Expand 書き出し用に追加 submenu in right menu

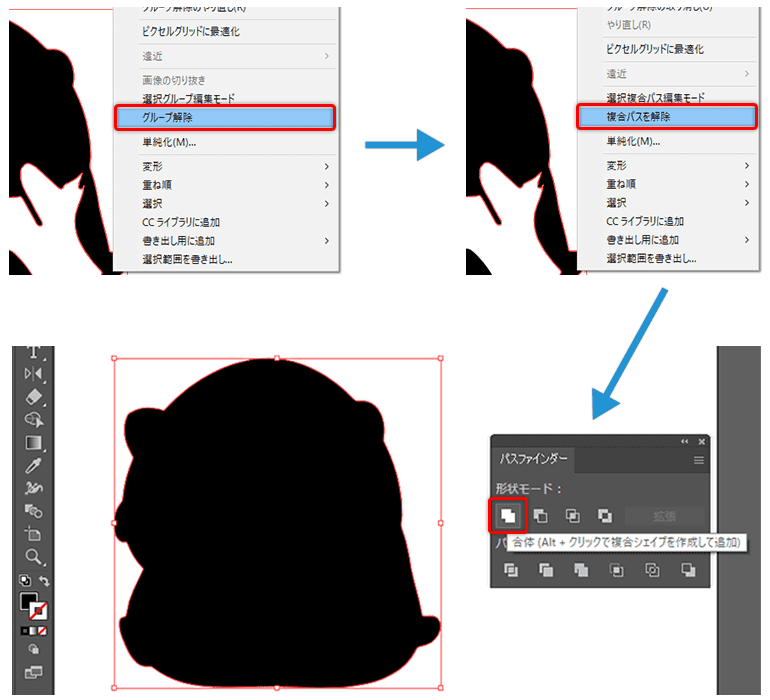point(668,240)
